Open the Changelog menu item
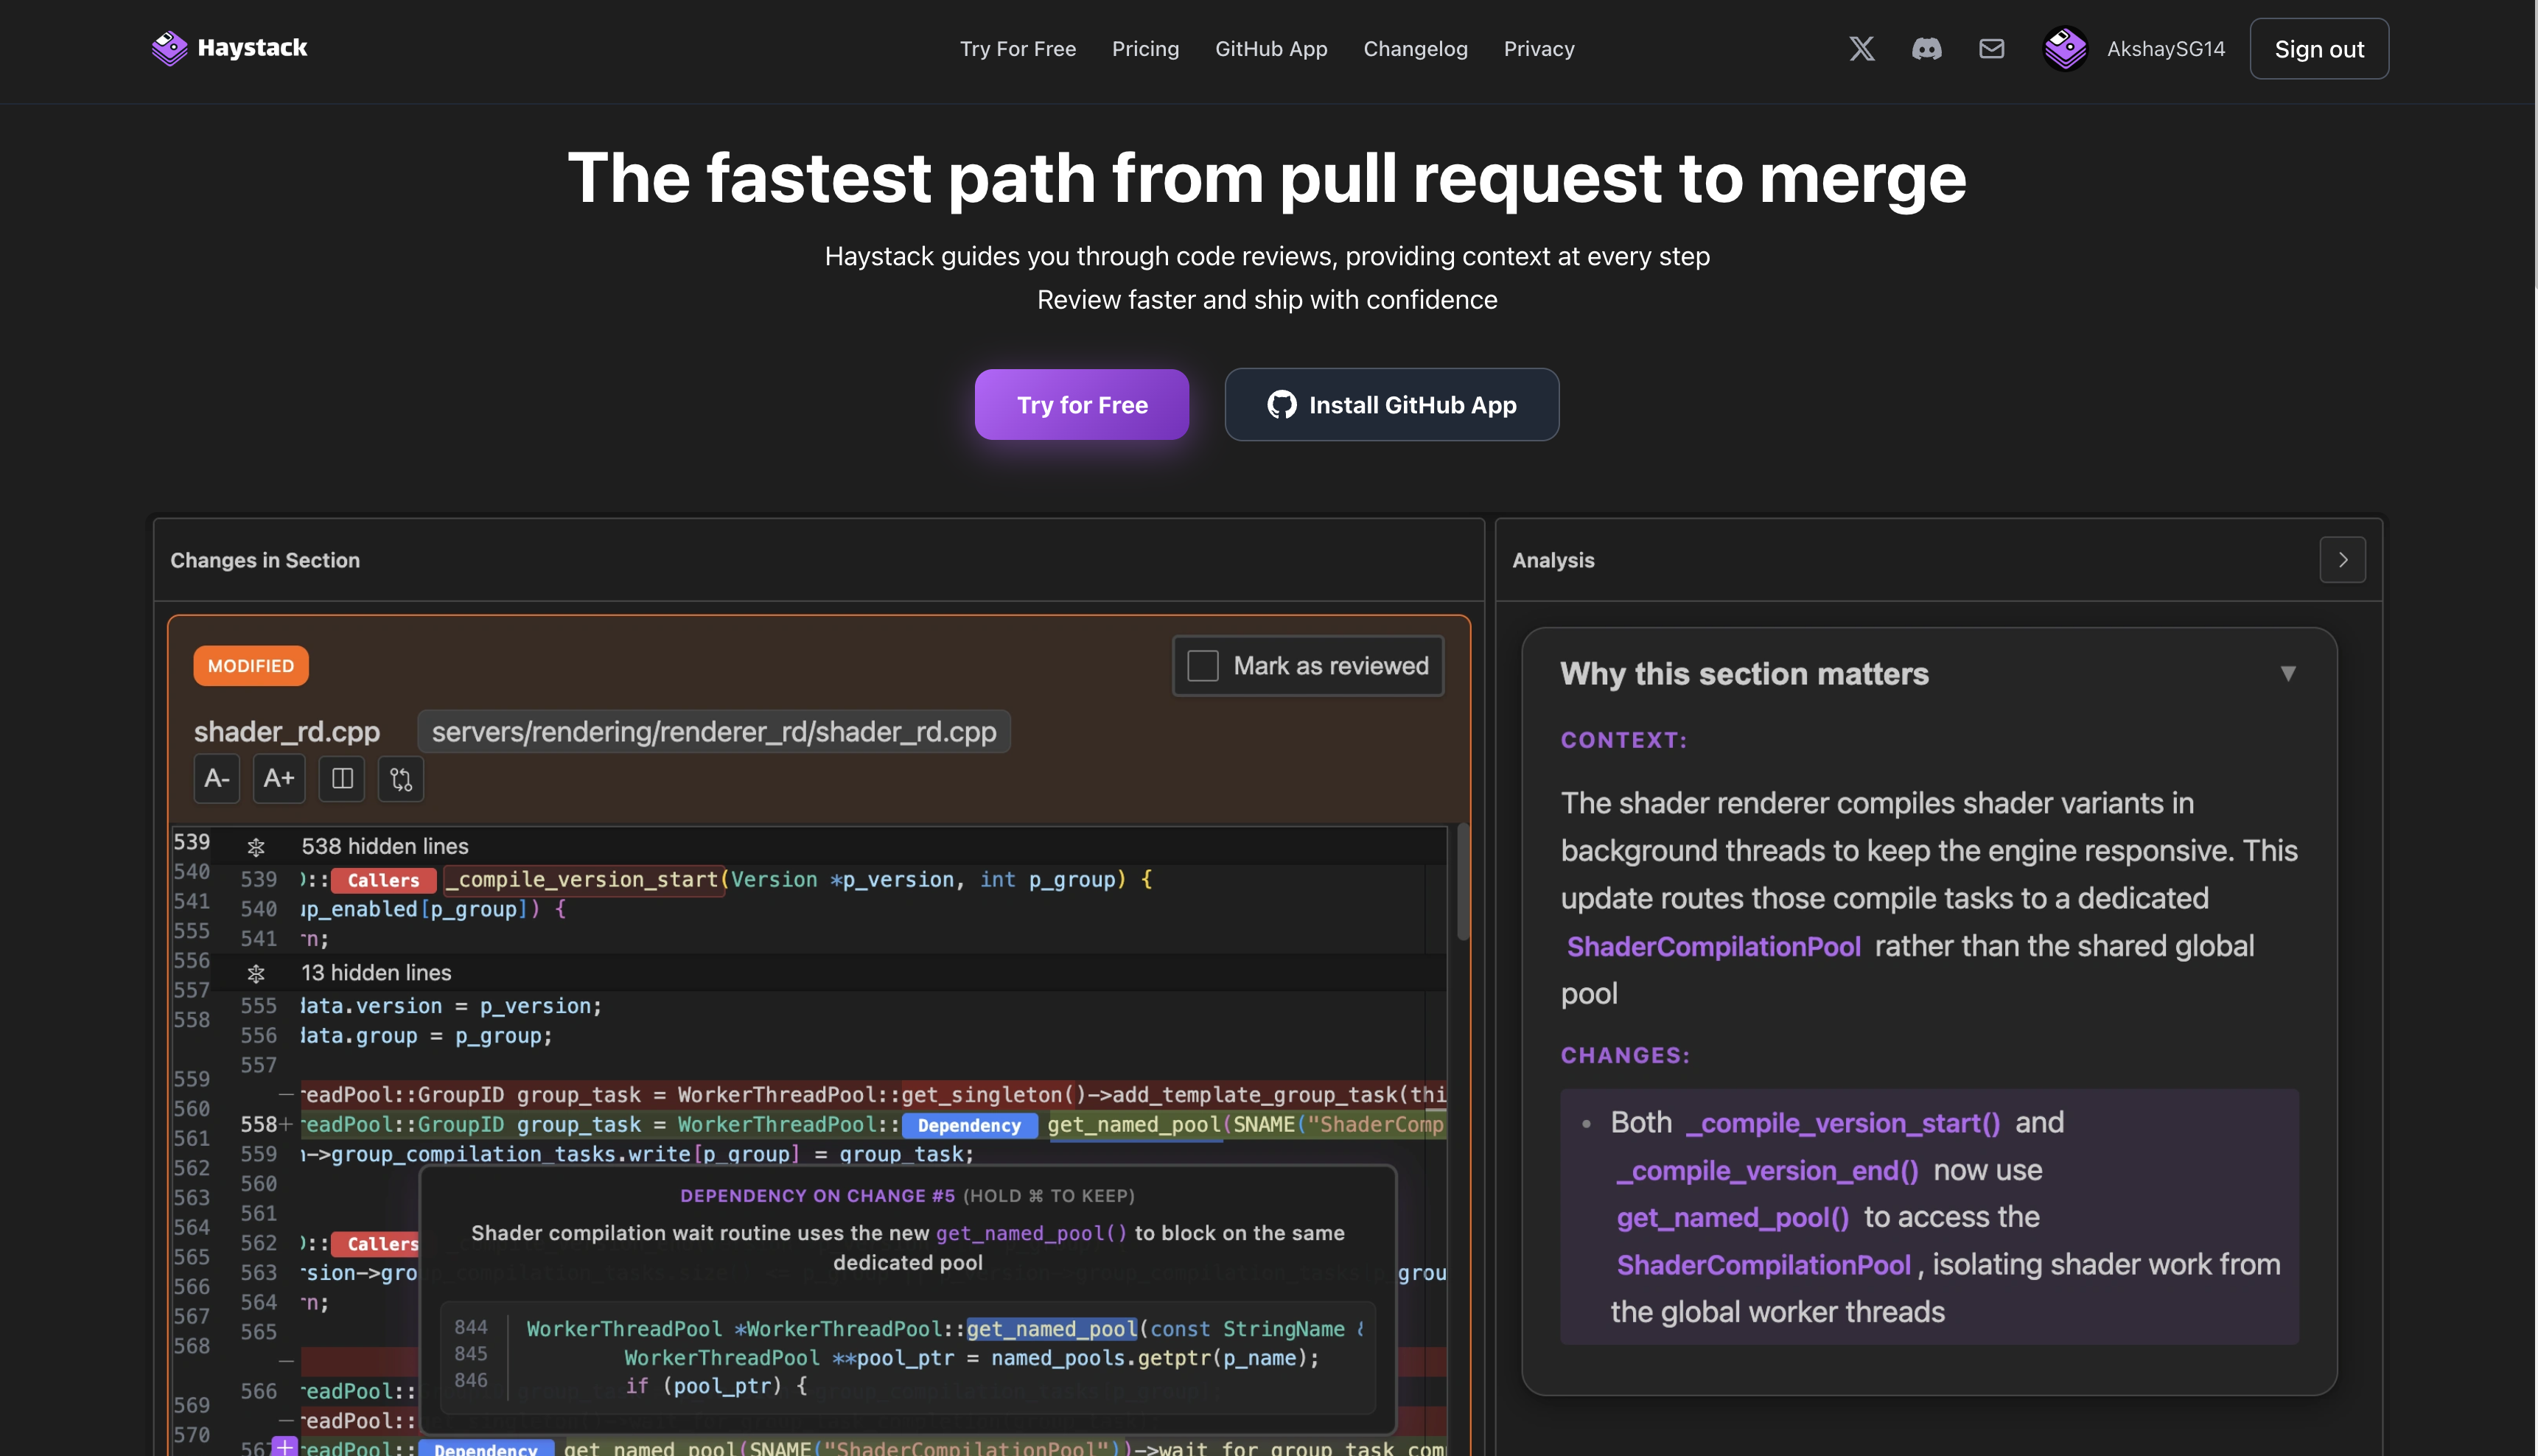Screen dimensions: 2538x1456 coord(1415,48)
